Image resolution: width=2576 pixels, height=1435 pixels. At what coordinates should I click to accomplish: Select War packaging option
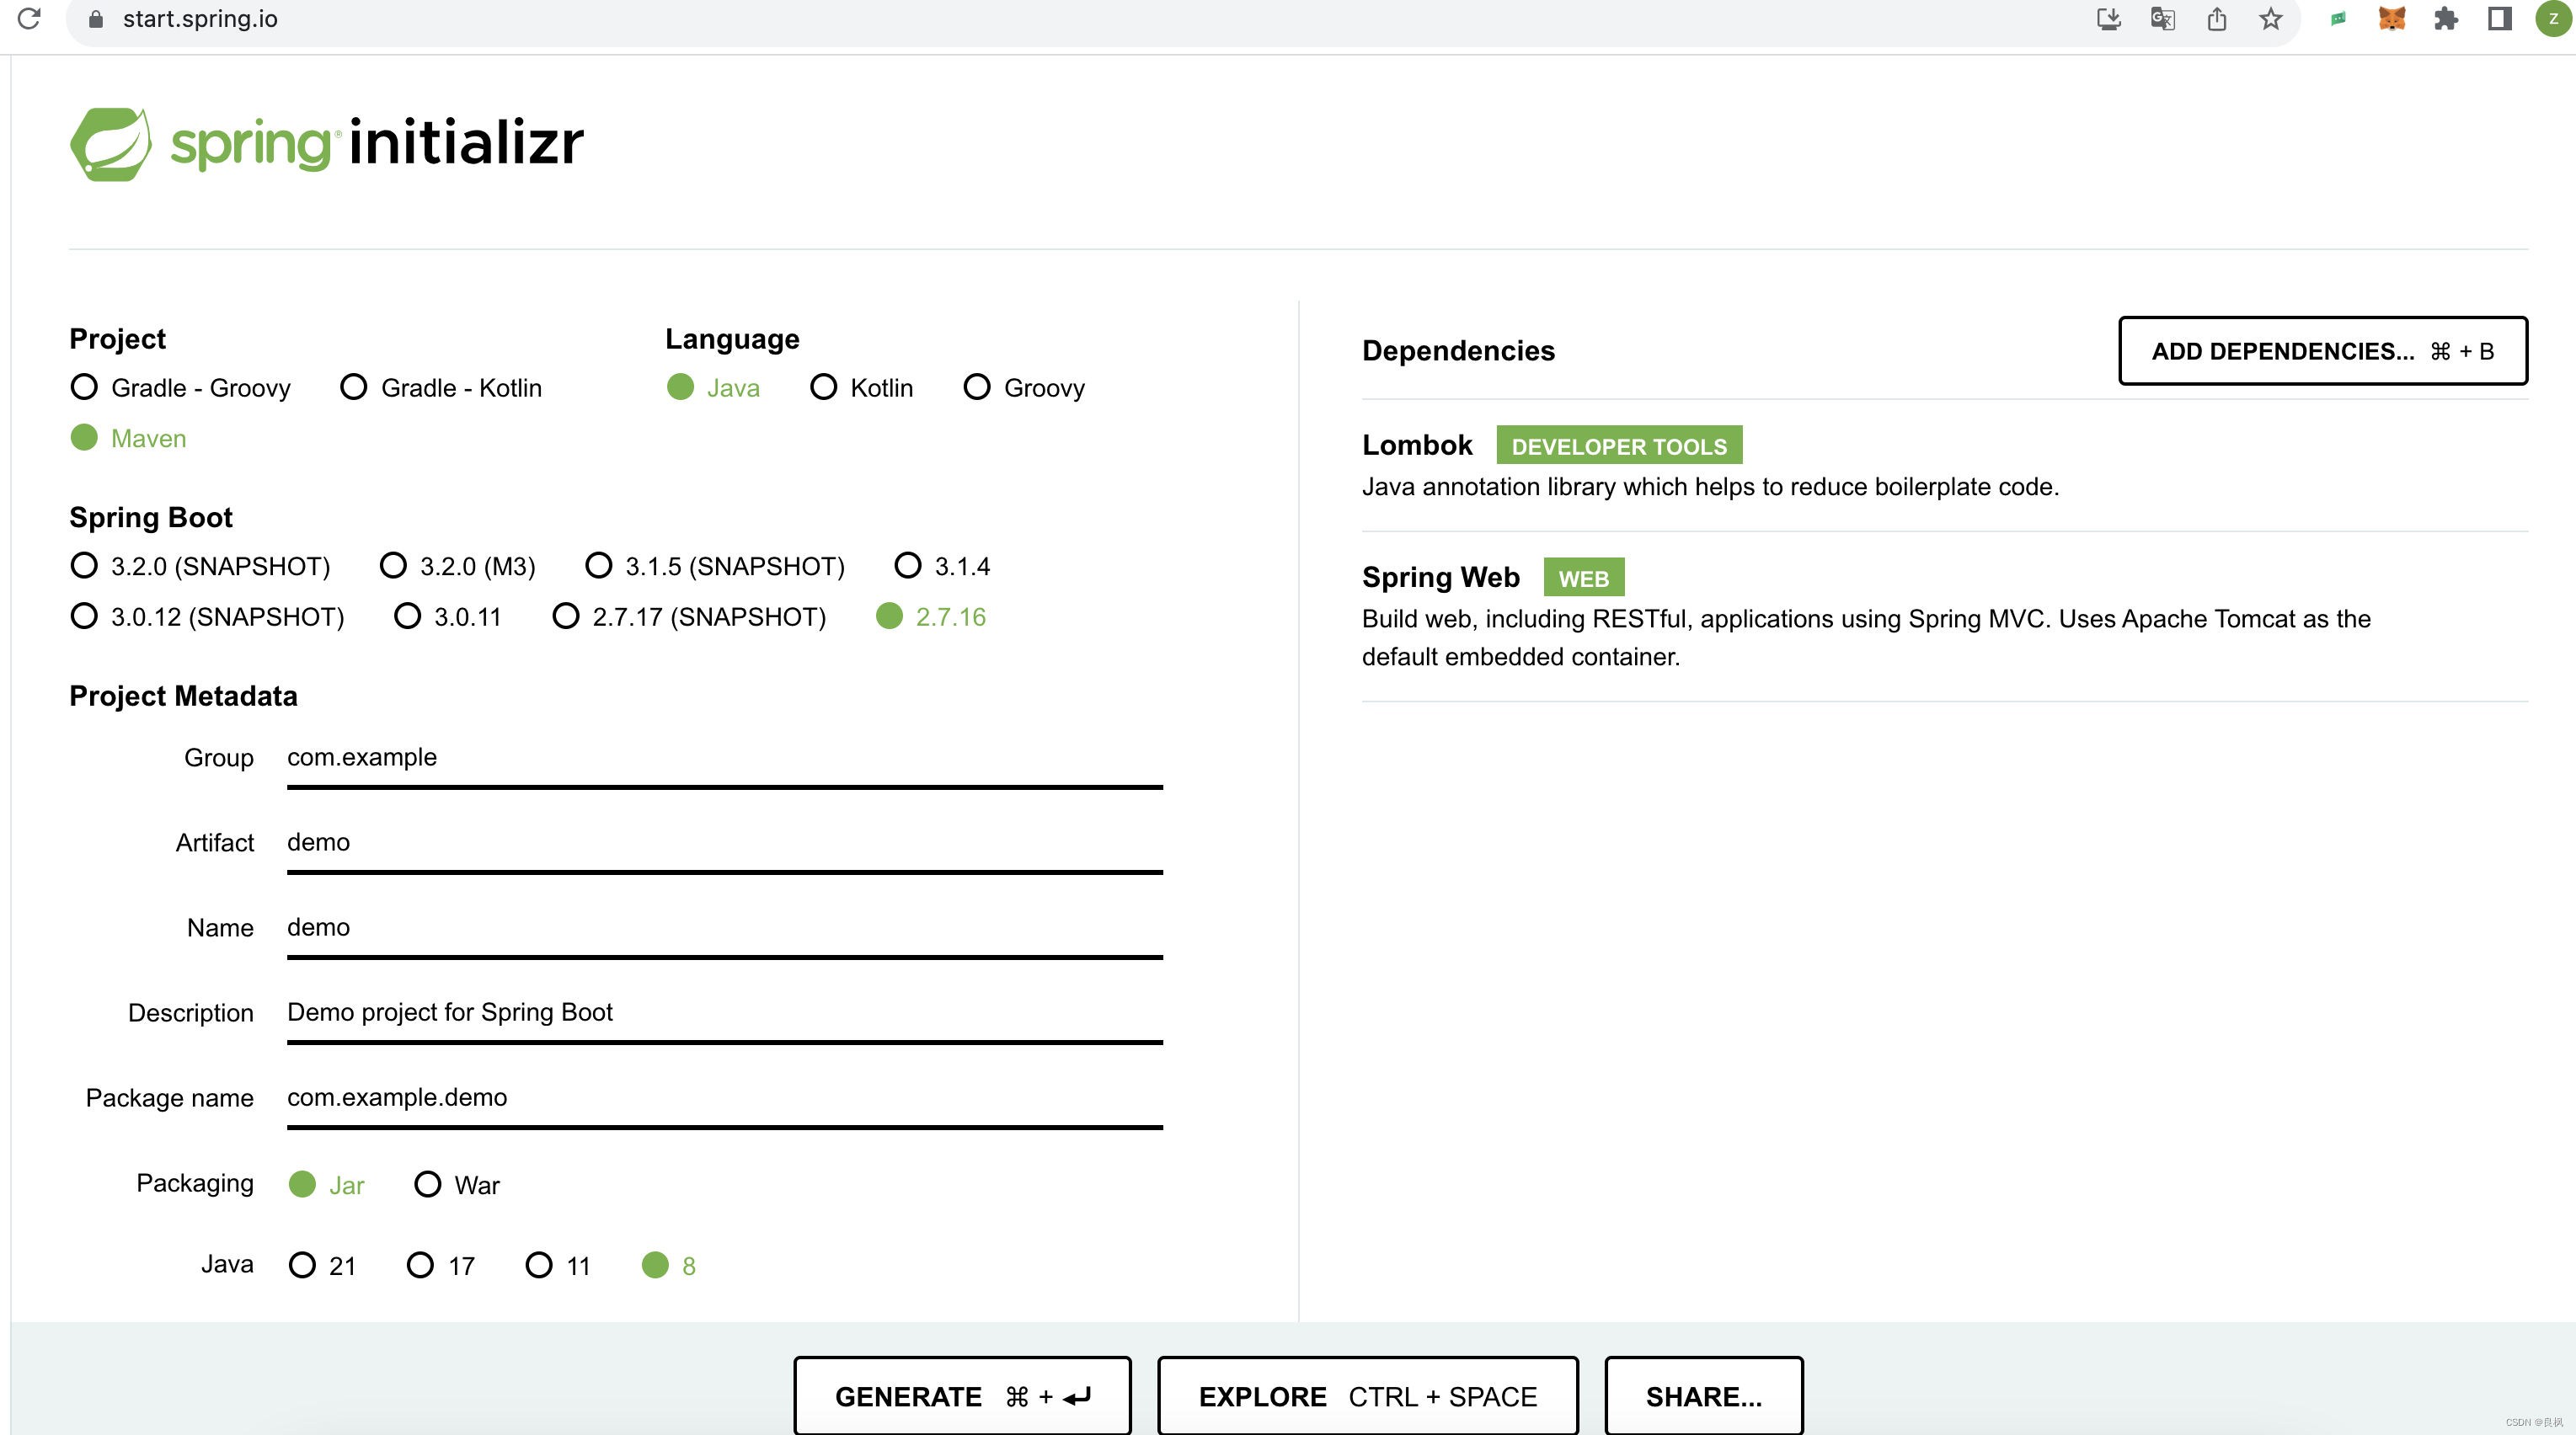tap(428, 1185)
